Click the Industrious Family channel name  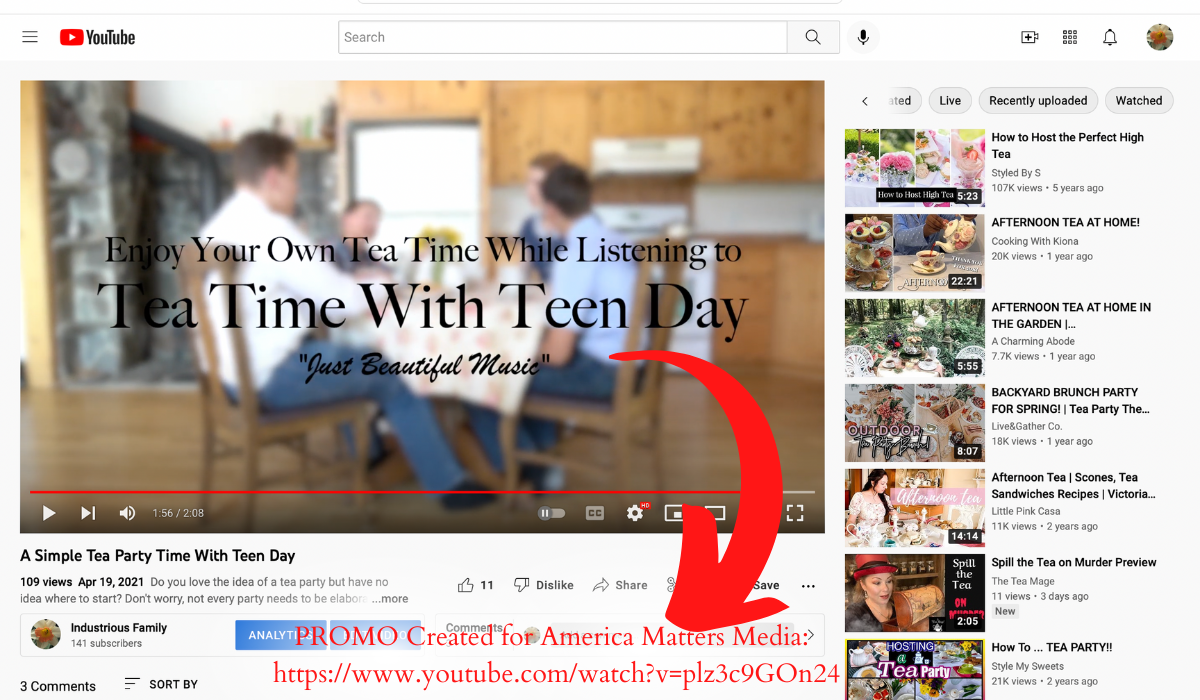pos(118,628)
